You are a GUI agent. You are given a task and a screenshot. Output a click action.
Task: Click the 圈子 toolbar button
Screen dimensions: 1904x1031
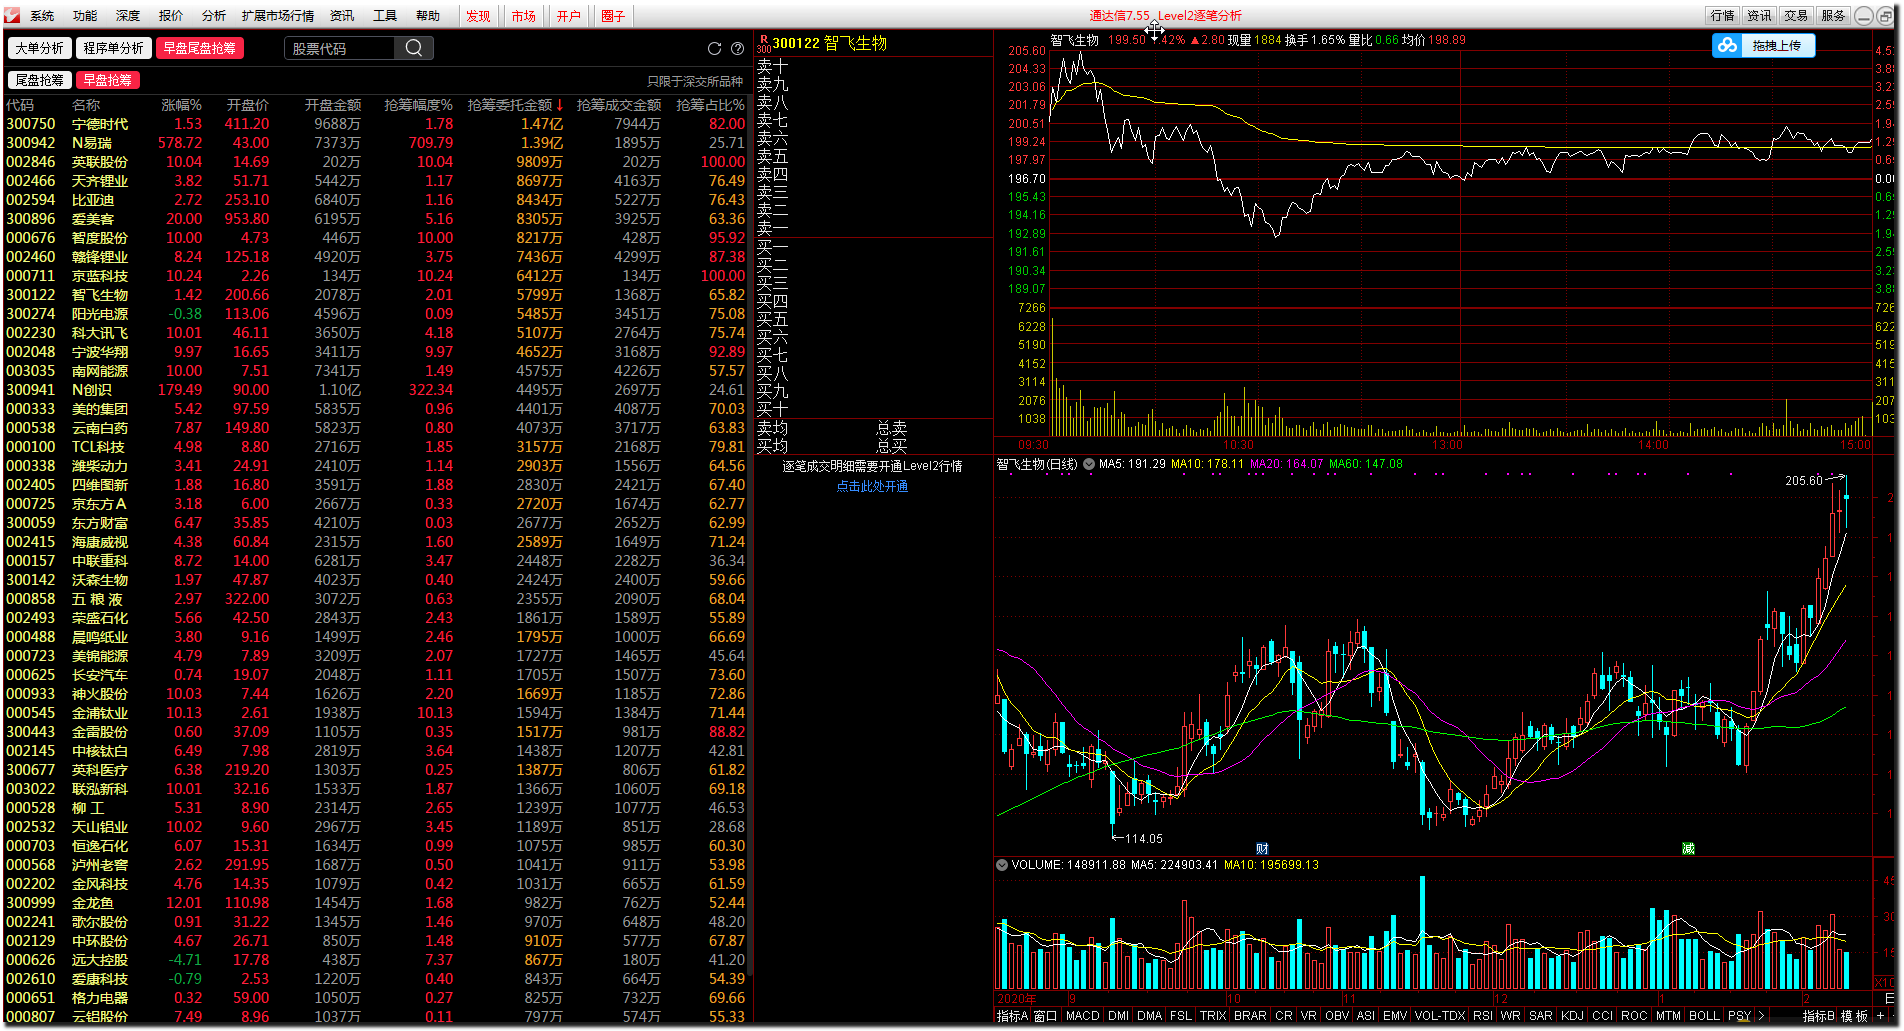pos(613,16)
